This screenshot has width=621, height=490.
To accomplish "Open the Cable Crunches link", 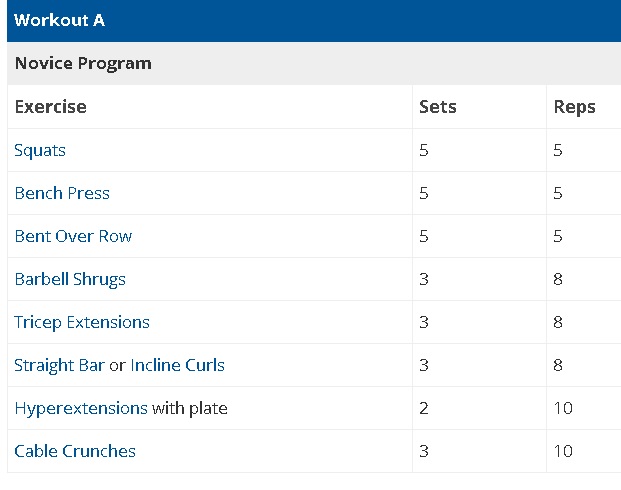I will click(75, 451).
